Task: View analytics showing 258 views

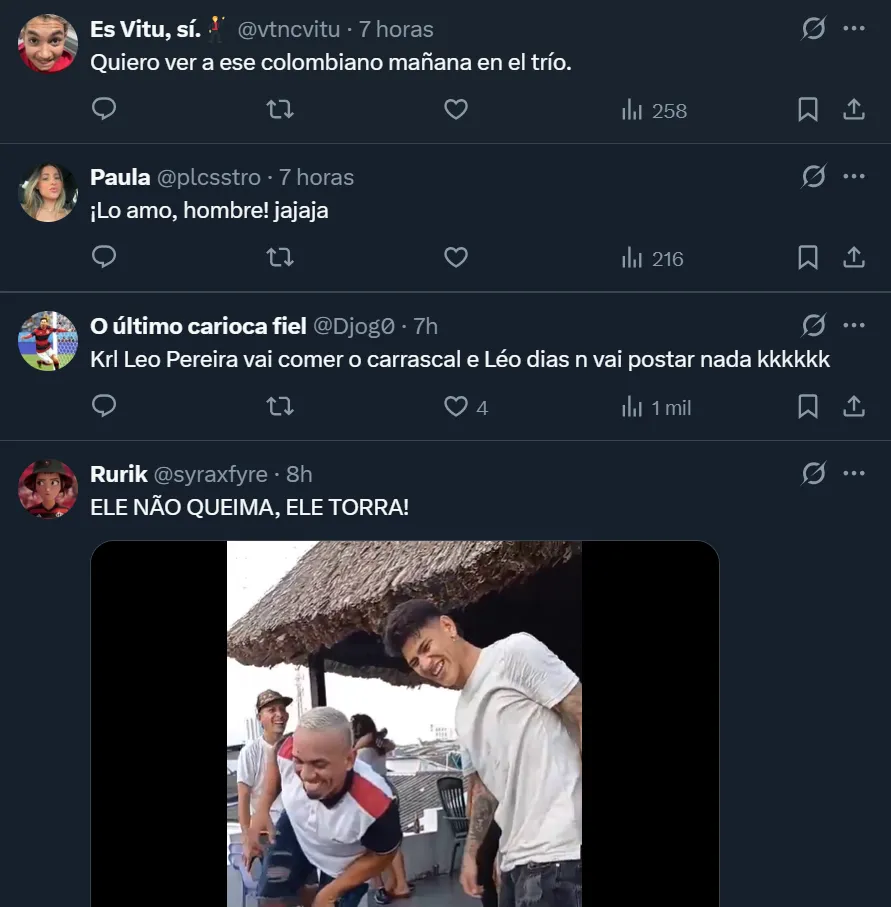Action: [654, 110]
